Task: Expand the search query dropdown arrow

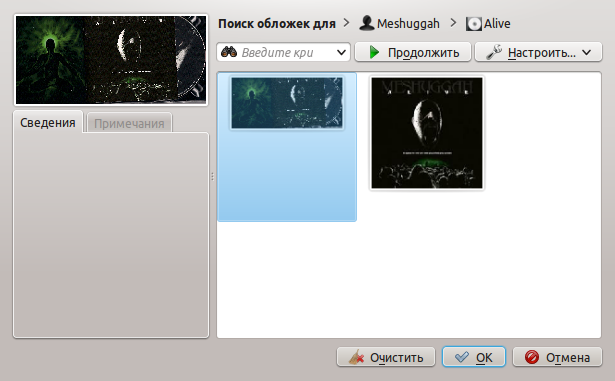Action: [x=341, y=52]
